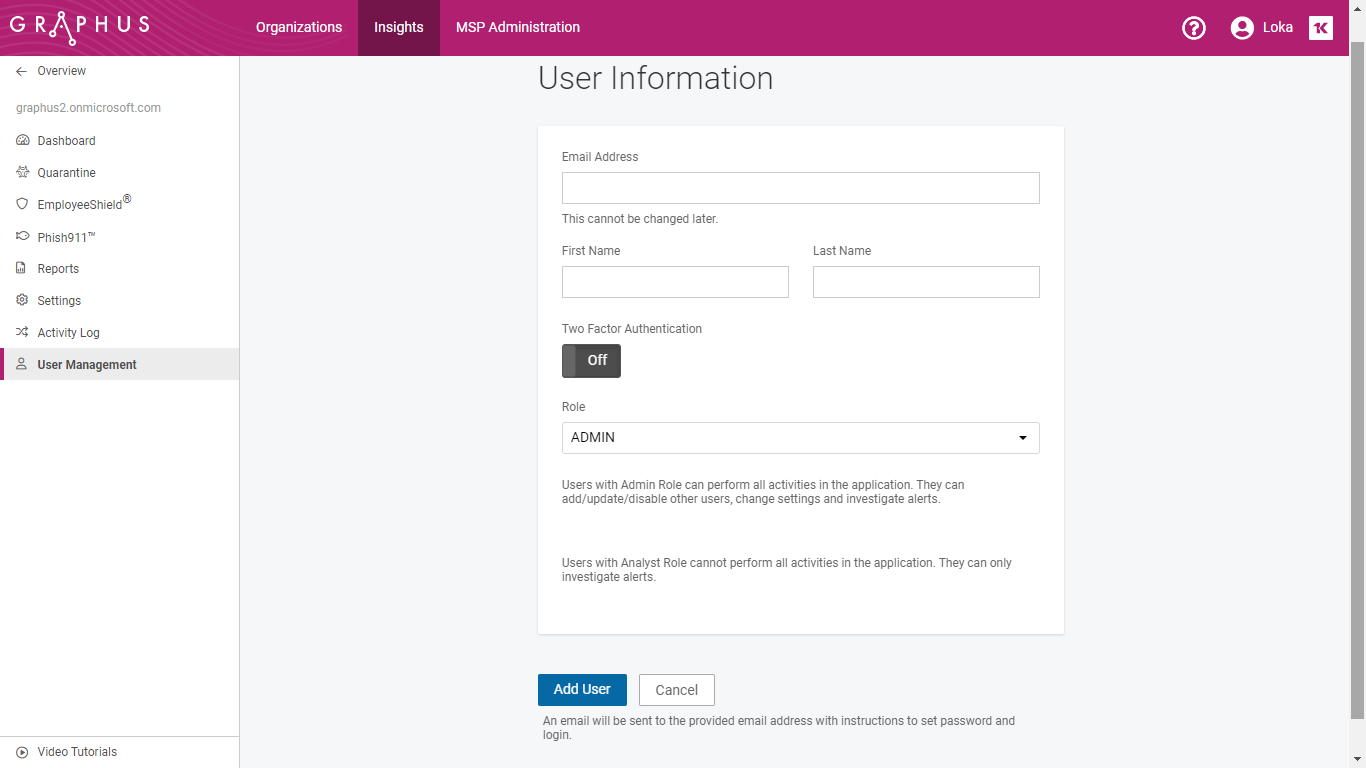Open the Kaseya K icon menu
This screenshot has width=1366, height=768.
1321,28
